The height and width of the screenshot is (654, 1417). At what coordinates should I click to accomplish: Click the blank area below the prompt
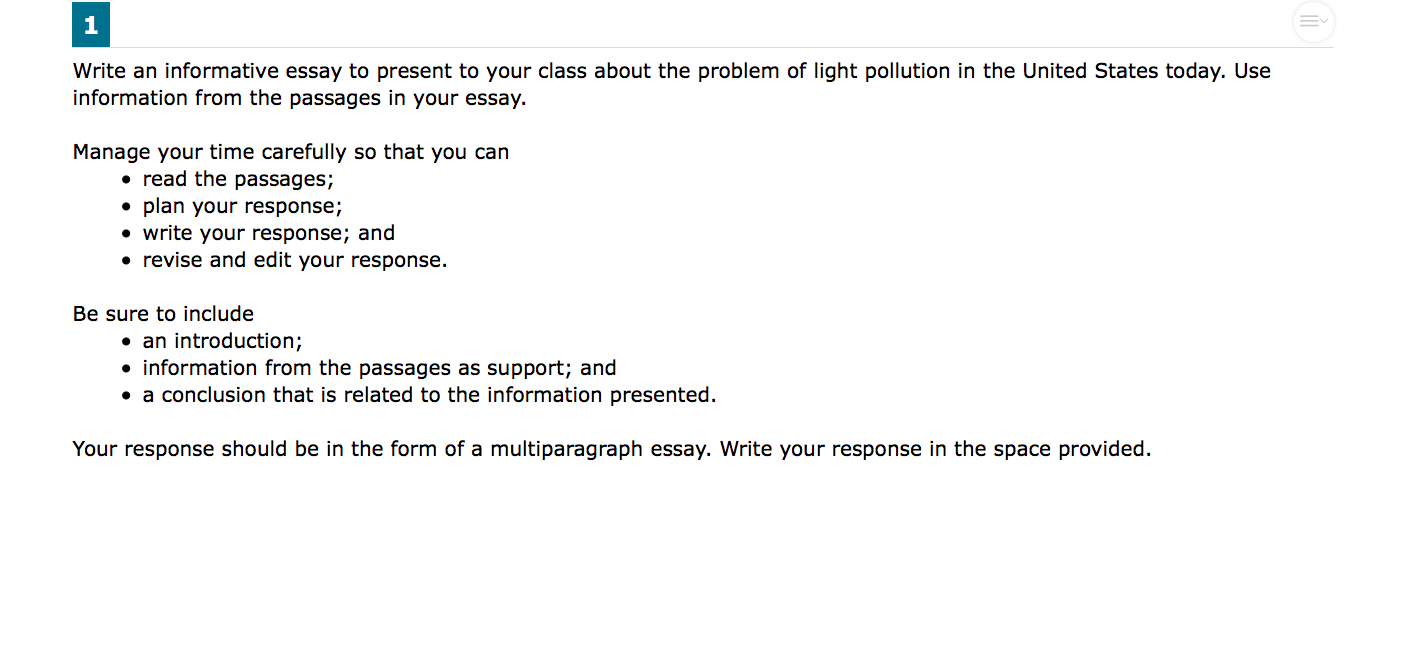coord(700,560)
